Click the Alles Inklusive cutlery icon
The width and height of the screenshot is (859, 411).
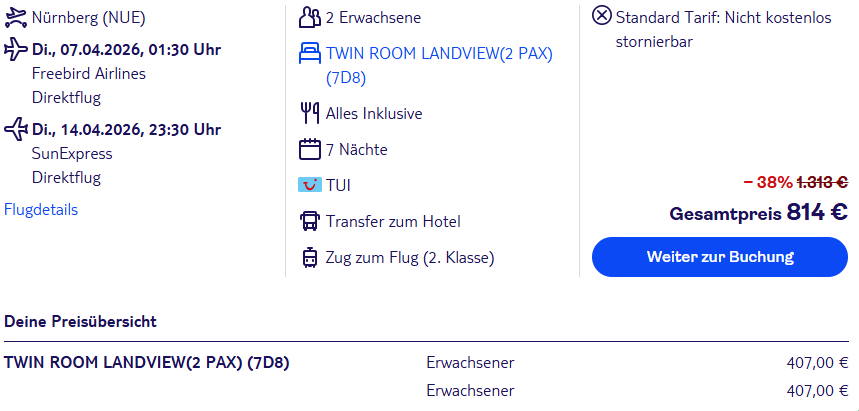(x=309, y=113)
